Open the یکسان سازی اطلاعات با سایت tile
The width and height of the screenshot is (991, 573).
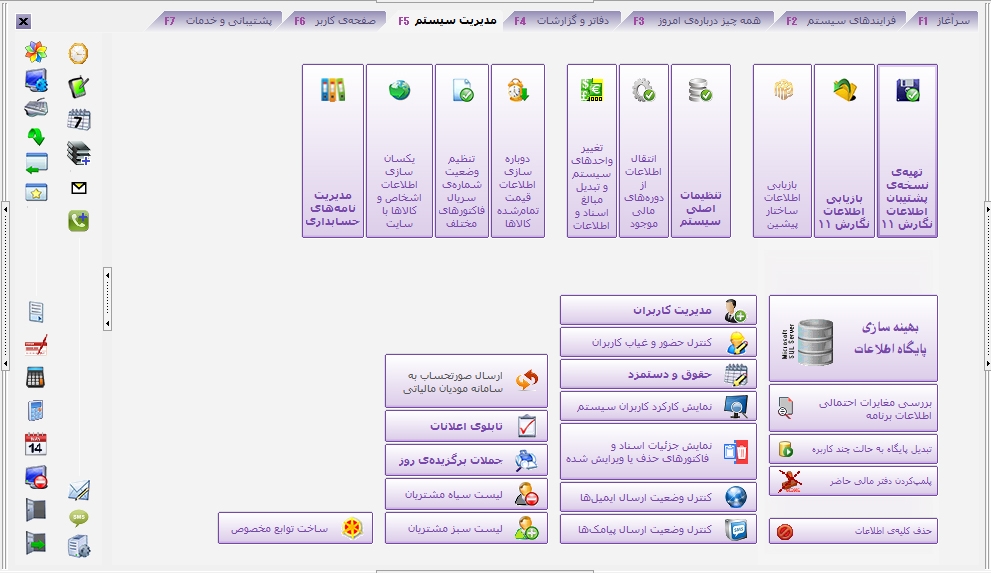click(x=399, y=151)
